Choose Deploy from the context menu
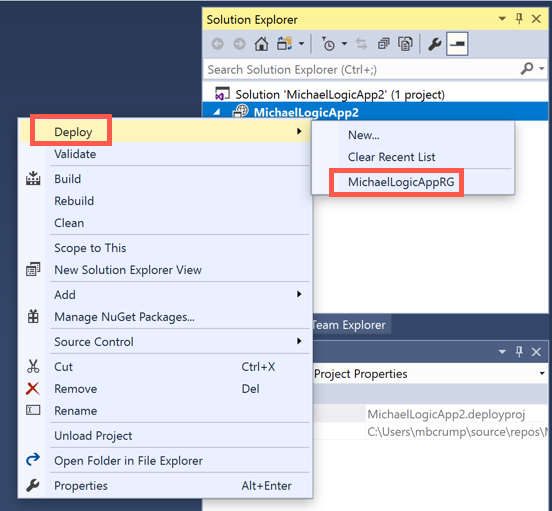Viewport: 552px width, 511px height. pos(165,132)
